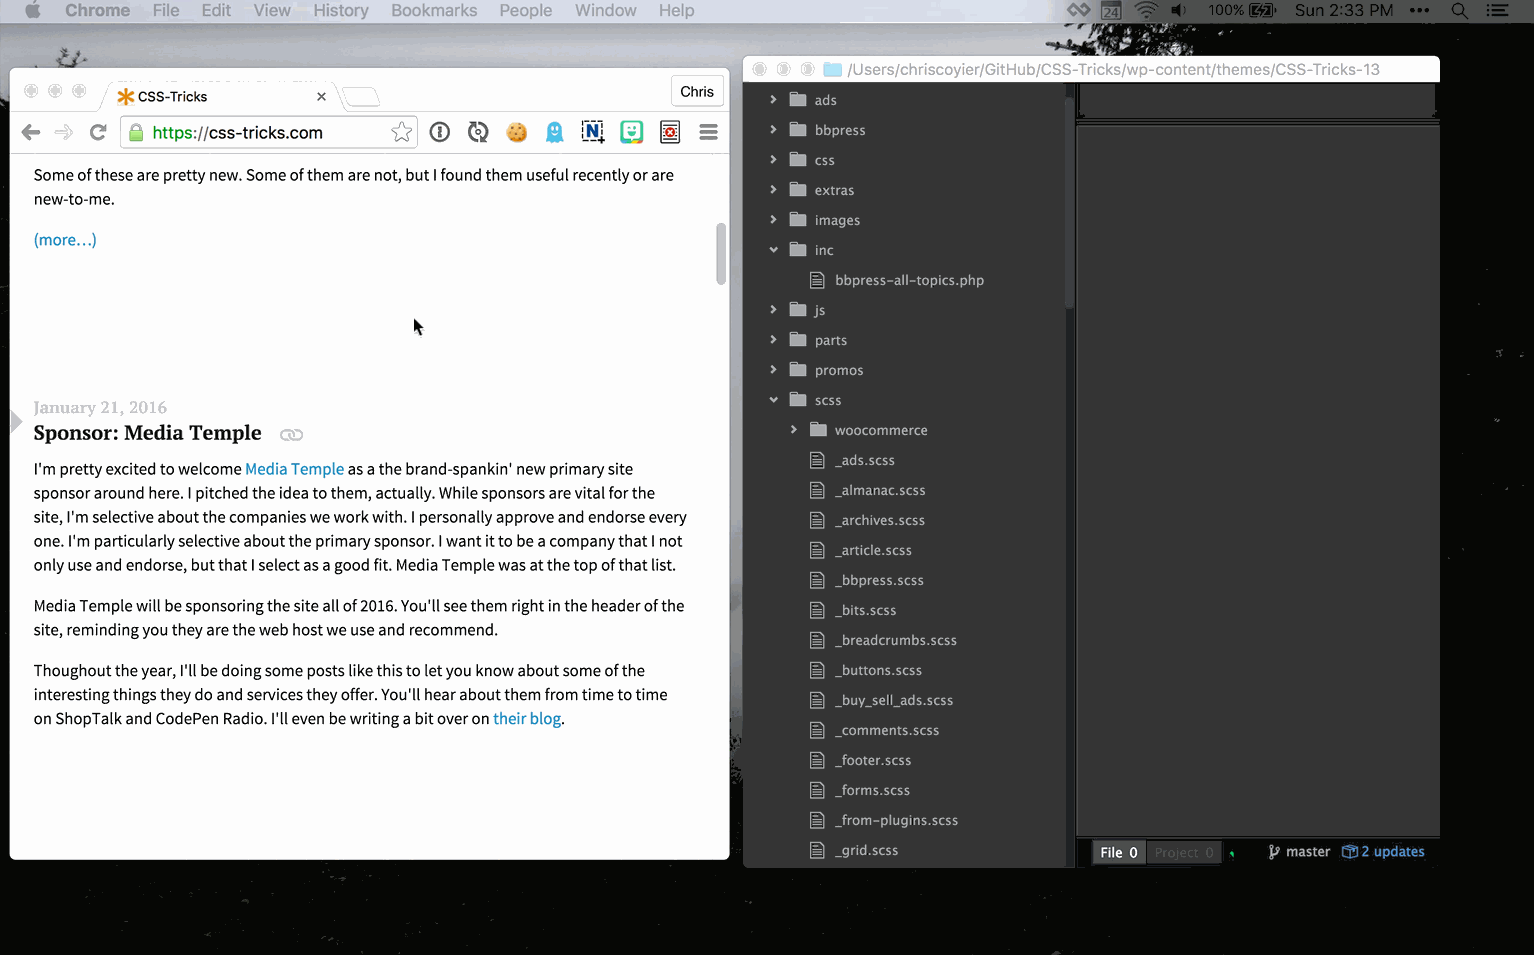Follow the (more…) link

pos(65,240)
